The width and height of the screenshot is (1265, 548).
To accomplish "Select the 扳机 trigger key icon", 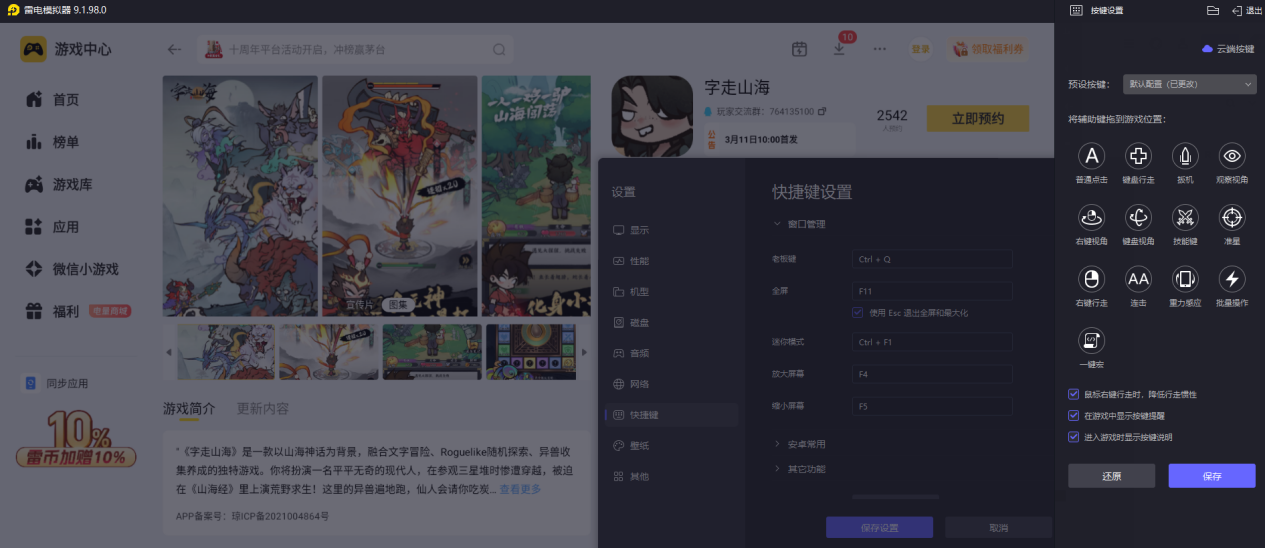I will coord(1185,156).
